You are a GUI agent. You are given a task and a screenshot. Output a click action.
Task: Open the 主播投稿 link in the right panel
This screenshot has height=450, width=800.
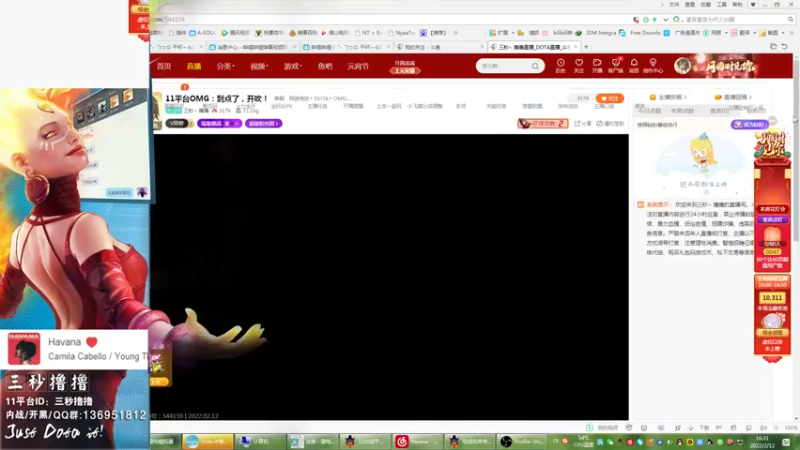(668, 97)
